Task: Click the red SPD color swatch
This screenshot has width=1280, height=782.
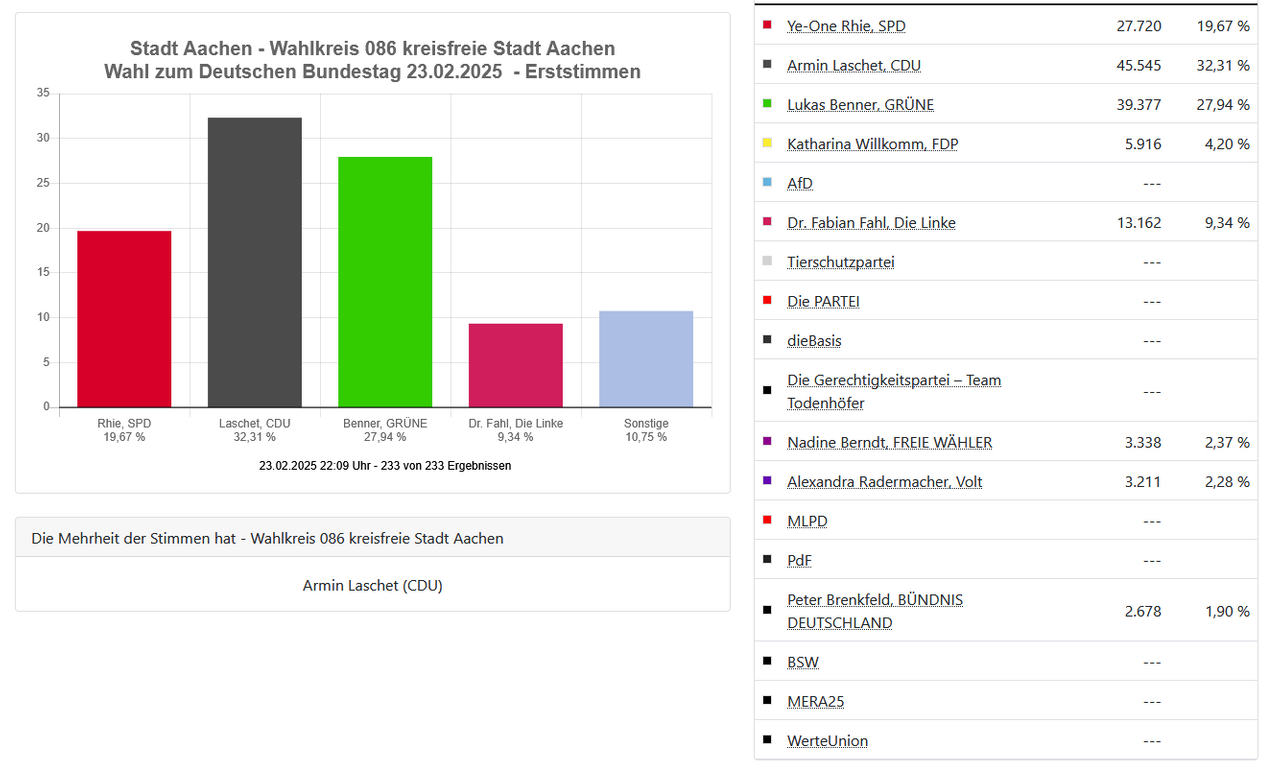Action: 767,25
